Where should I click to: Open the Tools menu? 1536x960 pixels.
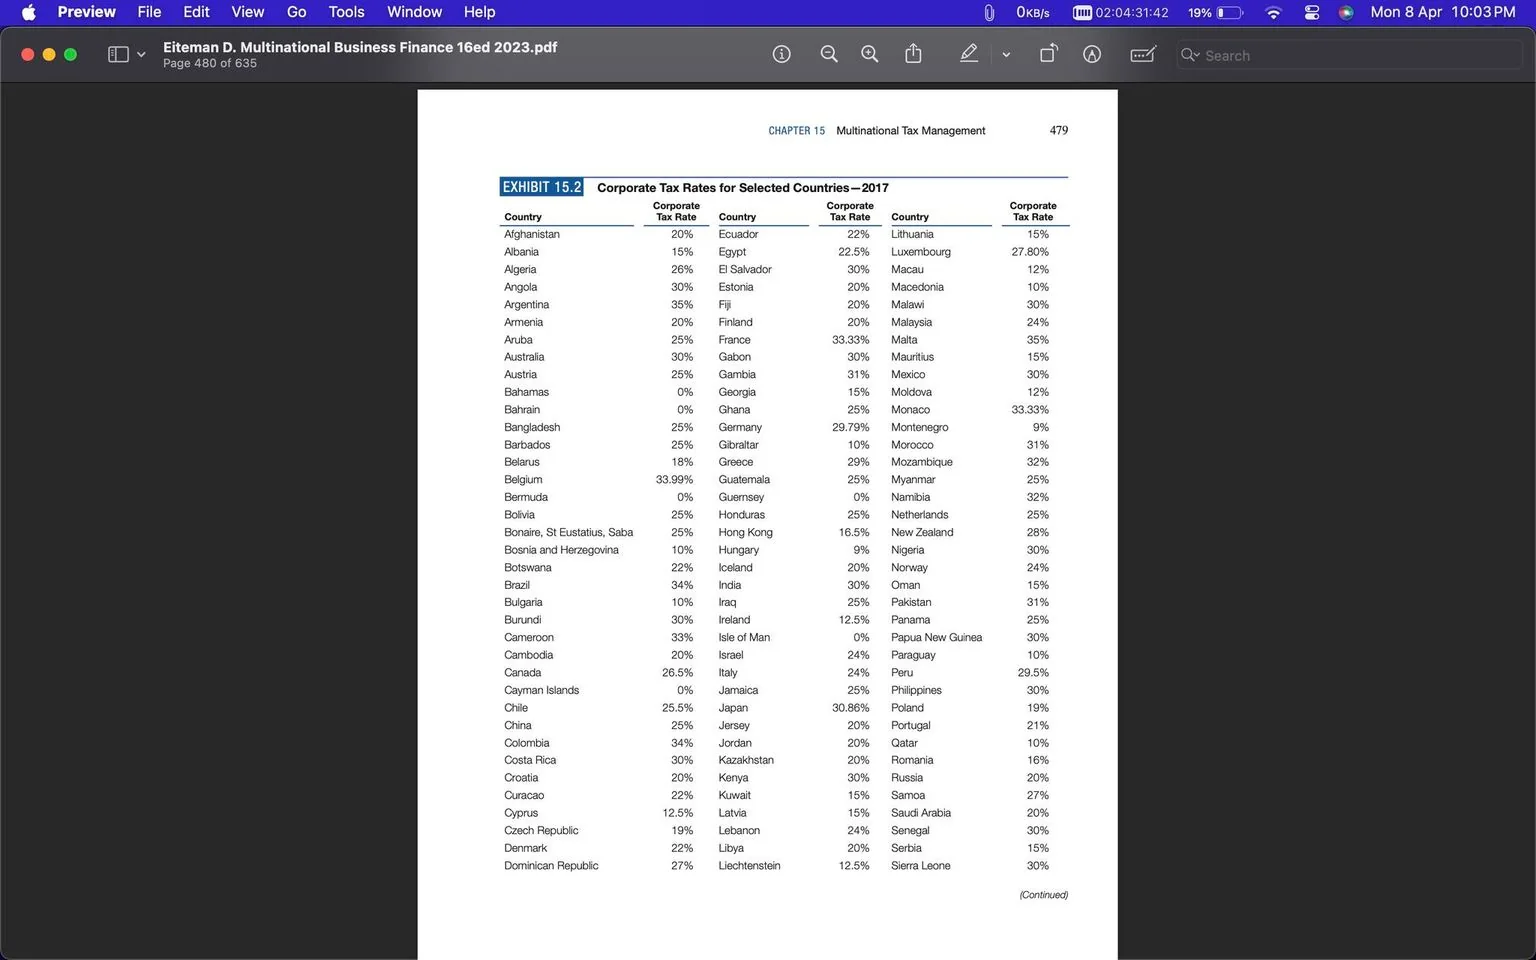346,12
